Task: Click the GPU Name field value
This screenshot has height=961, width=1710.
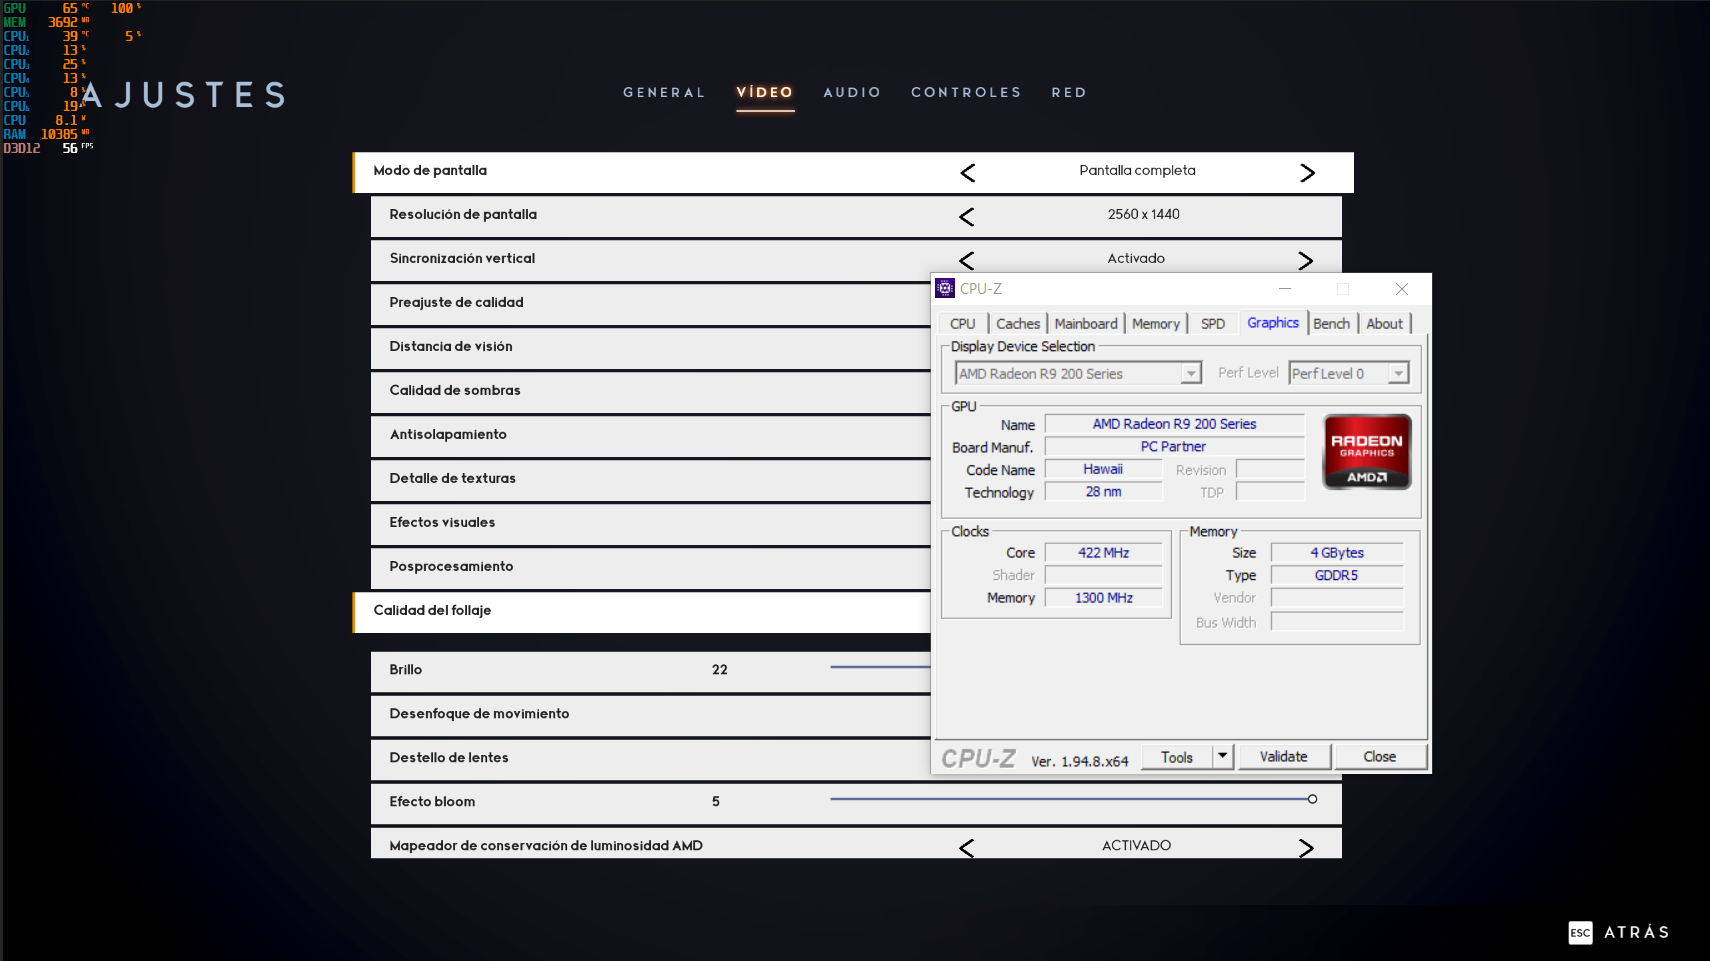Action: pyautogui.click(x=1174, y=424)
